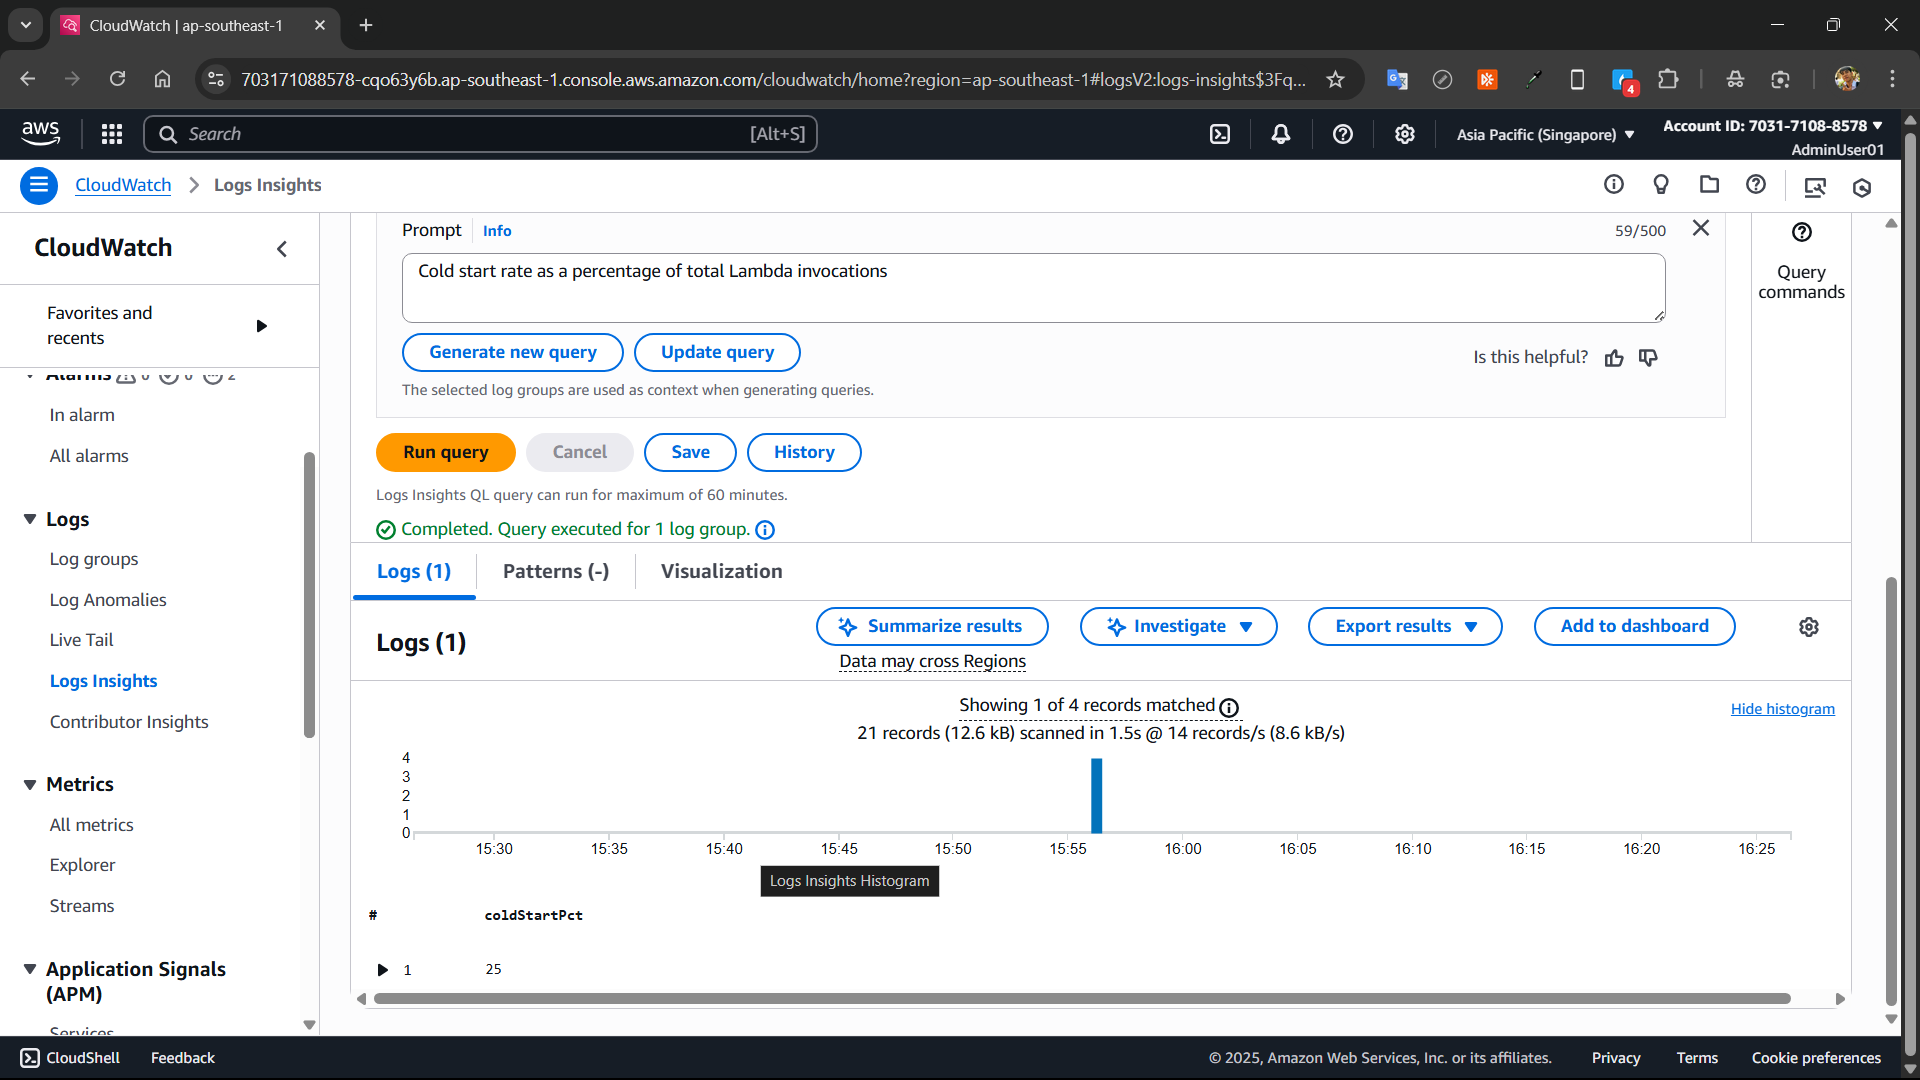The image size is (1920, 1080).
Task: Focus the AWS Search field
Action: [x=480, y=134]
